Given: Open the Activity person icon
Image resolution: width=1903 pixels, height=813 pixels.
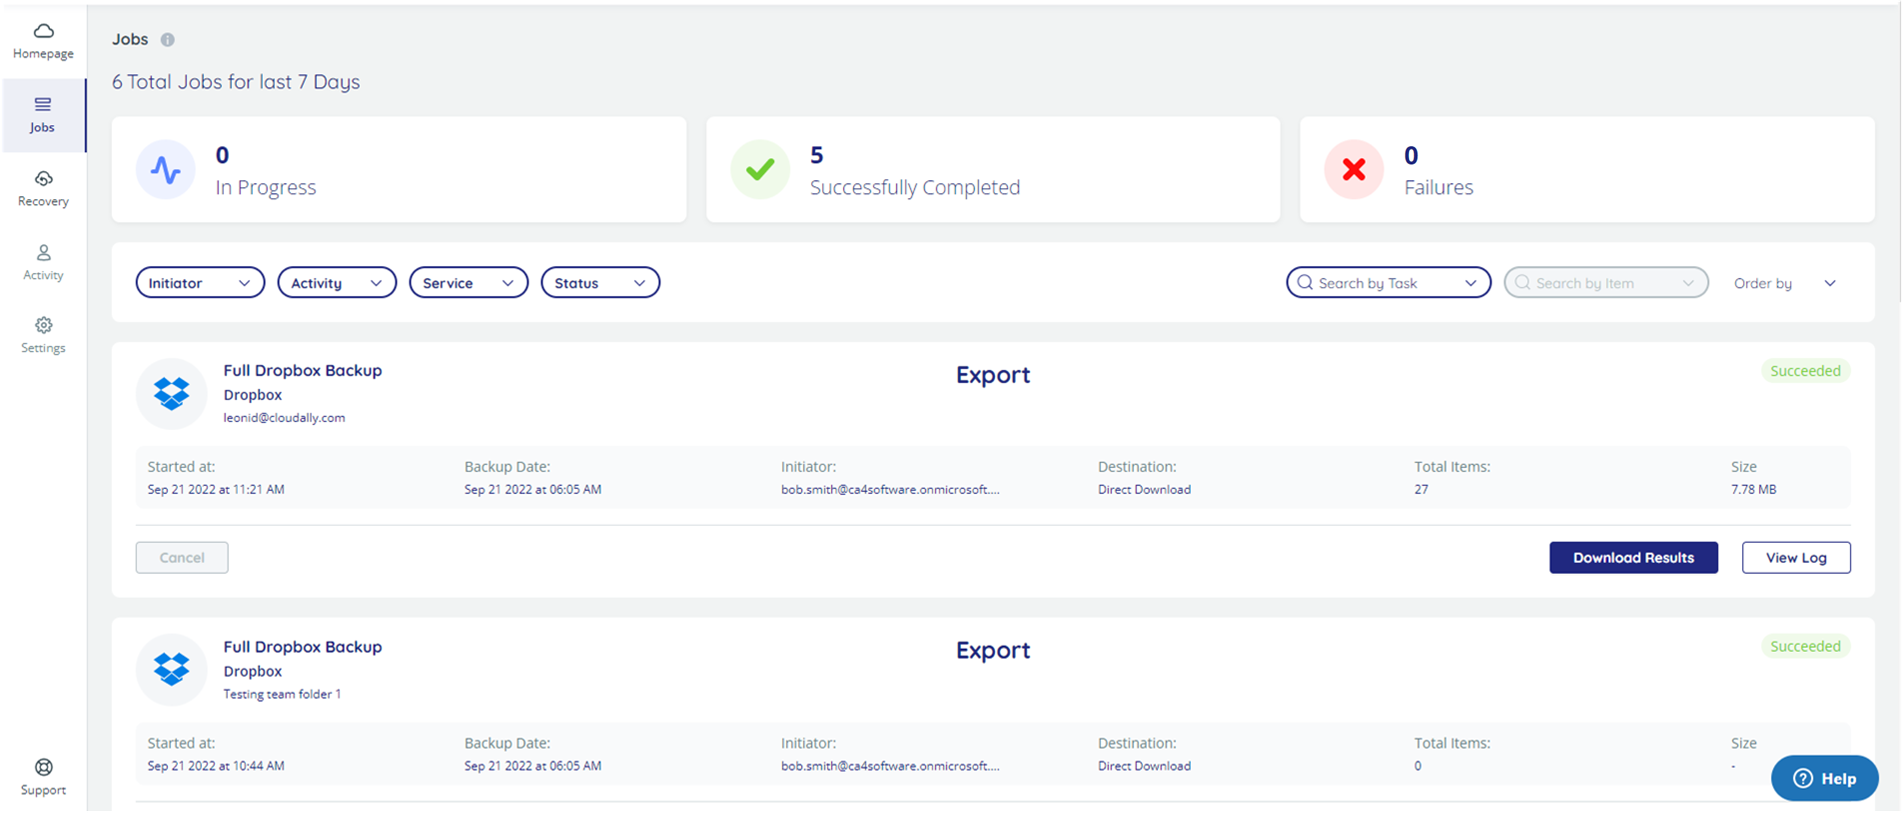Looking at the screenshot, I should [43, 253].
